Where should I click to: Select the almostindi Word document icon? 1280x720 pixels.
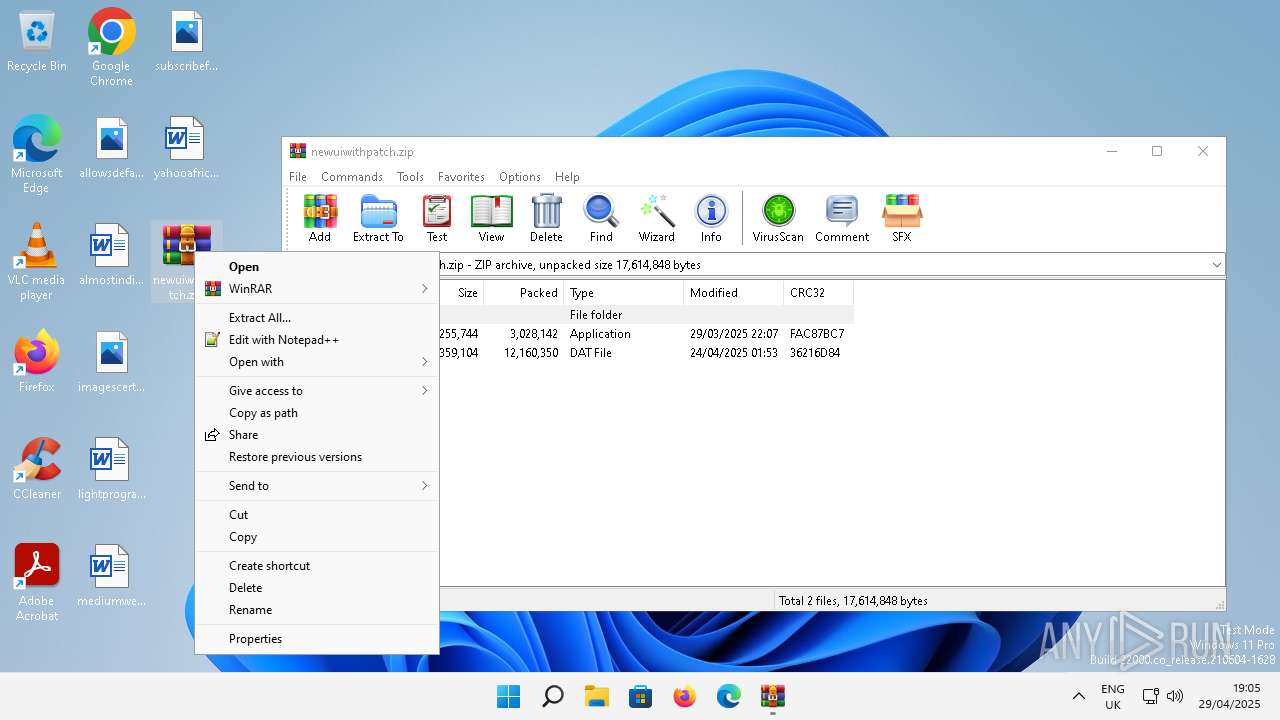112,255
